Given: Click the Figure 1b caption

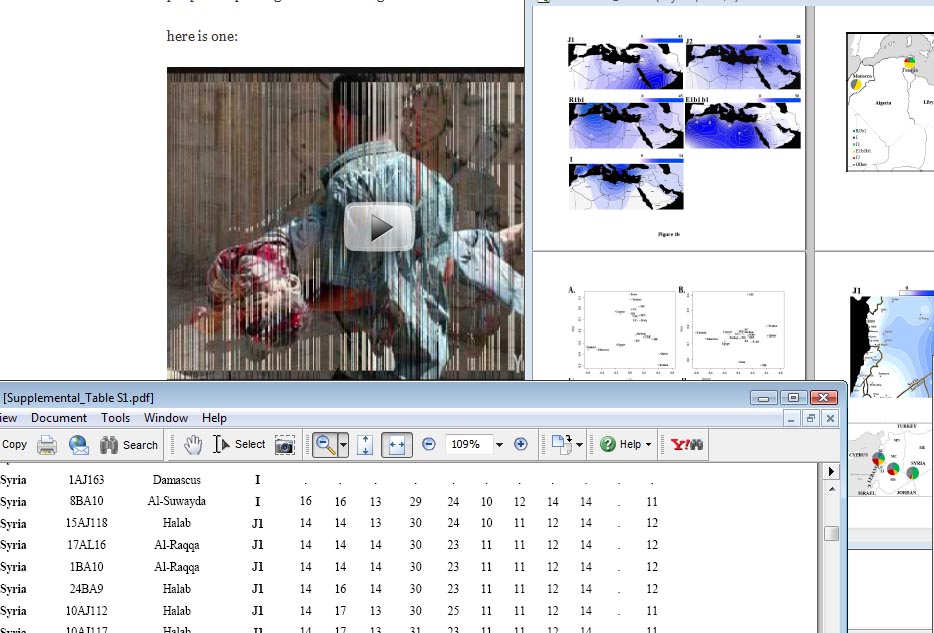Looking at the screenshot, I should click(x=668, y=234).
